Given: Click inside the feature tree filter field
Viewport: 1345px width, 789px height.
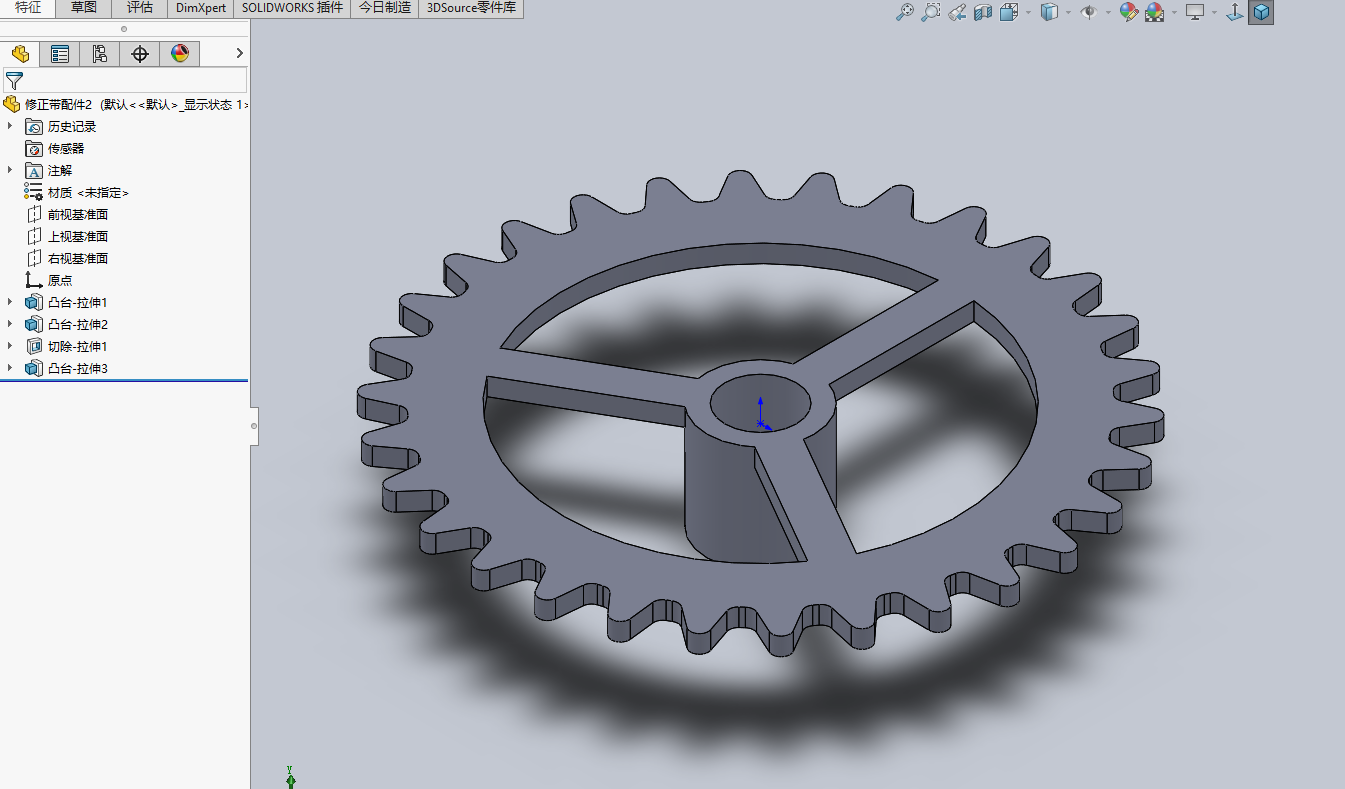Looking at the screenshot, I should click(x=125, y=80).
